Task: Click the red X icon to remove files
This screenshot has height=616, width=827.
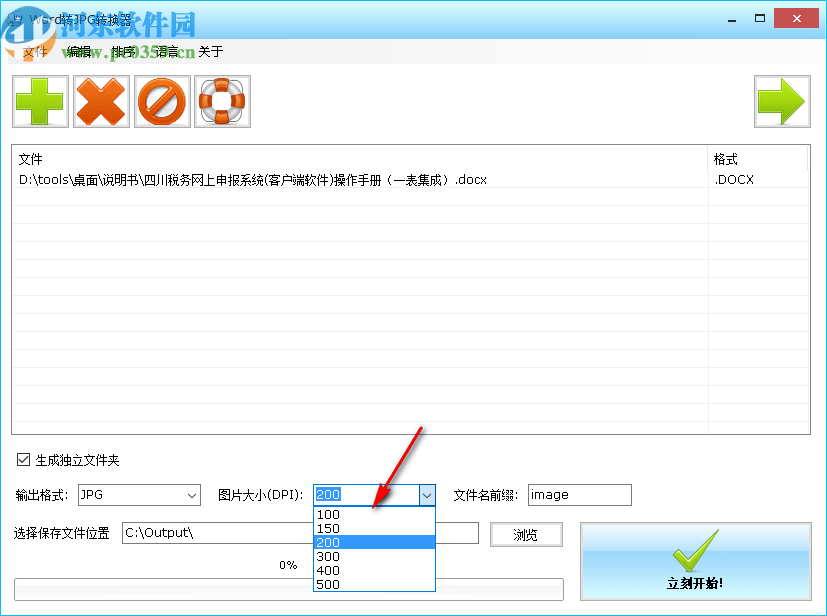Action: [x=101, y=101]
